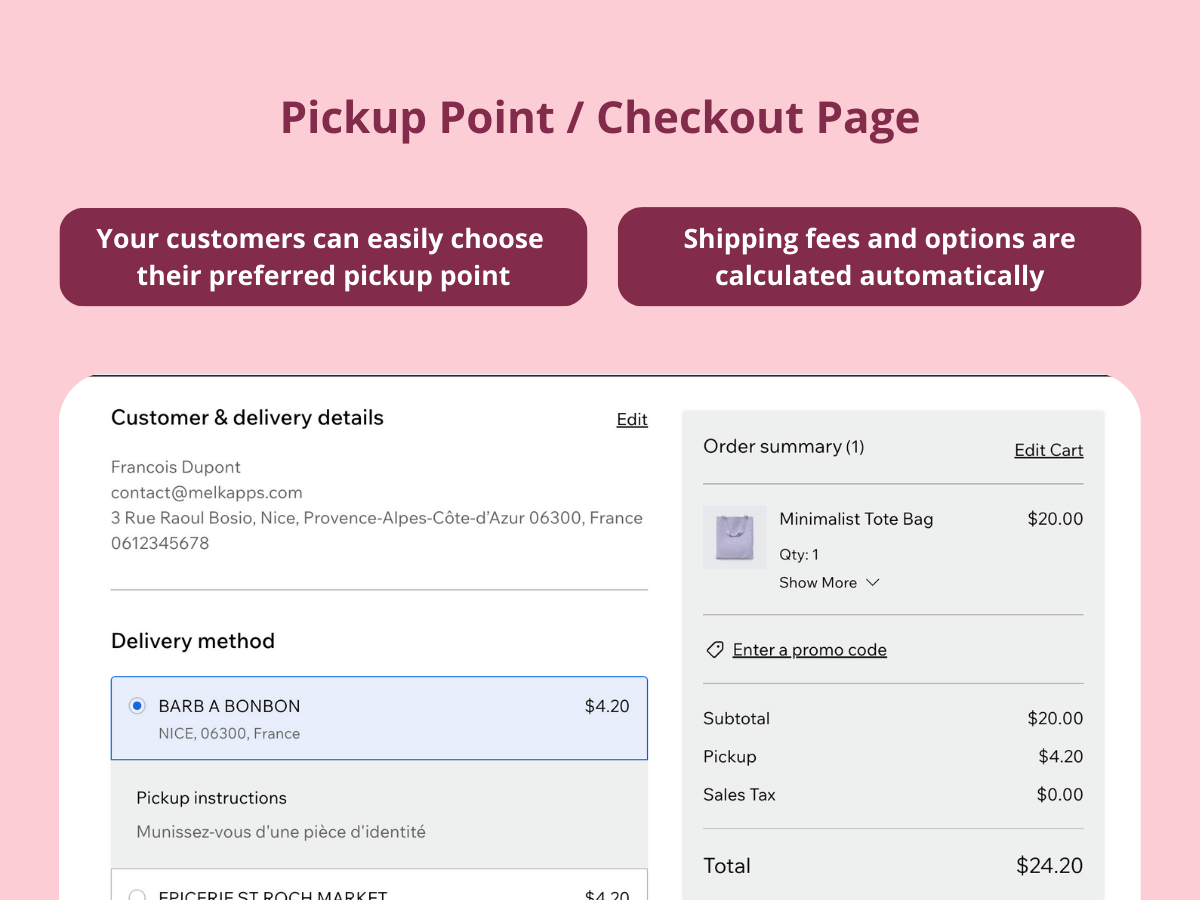Viewport: 1200px width, 900px height.
Task: Open the Edit Cart link
Action: [1048, 450]
